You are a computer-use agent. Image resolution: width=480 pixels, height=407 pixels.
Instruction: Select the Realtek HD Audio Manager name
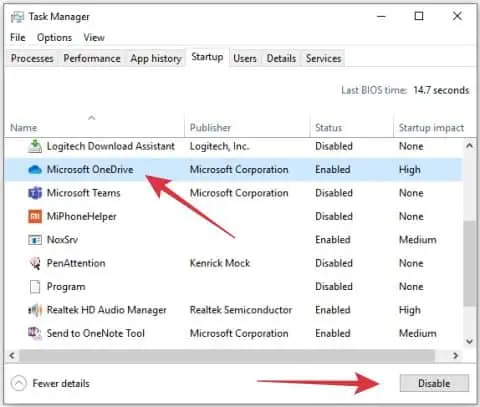(x=106, y=310)
